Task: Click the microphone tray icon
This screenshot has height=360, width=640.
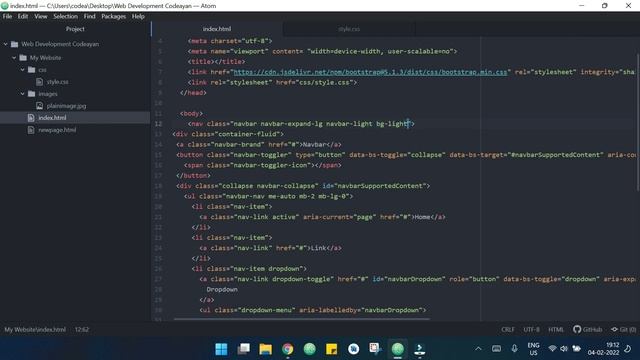Action: [514, 348]
